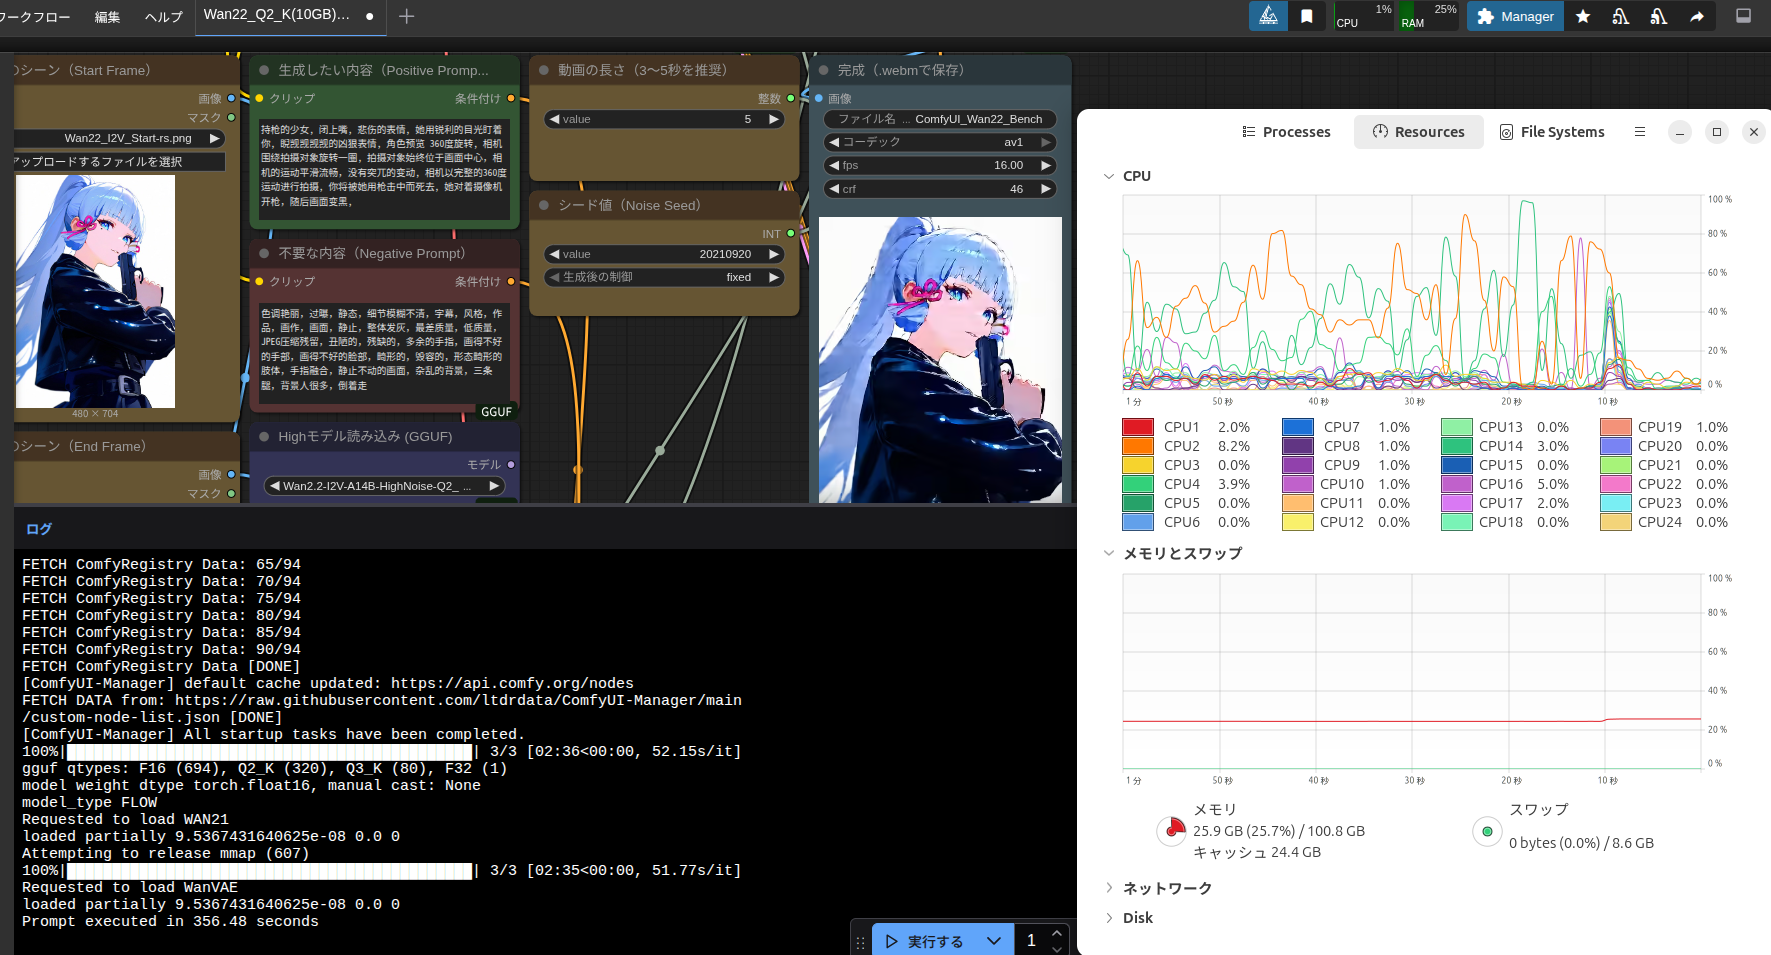Collapse the 完成 webm node via header dot

[824, 70]
